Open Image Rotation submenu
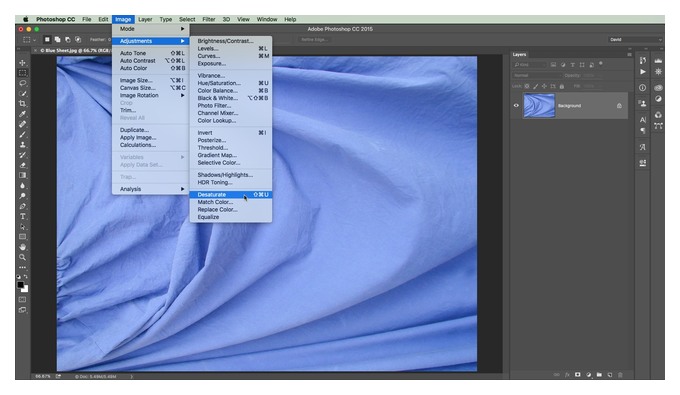The image size is (680, 395). point(150,95)
